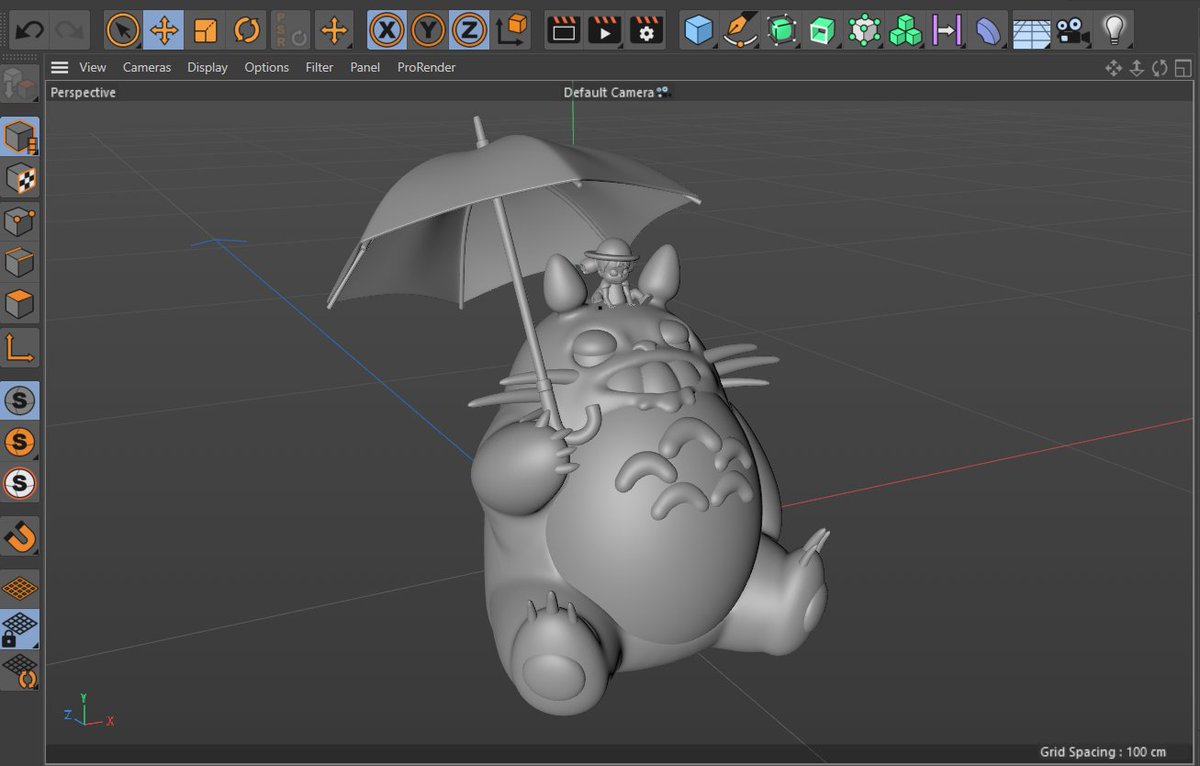Image resolution: width=1200 pixels, height=766 pixels.
Task: Click the Bend deformer icon
Action: point(988,30)
